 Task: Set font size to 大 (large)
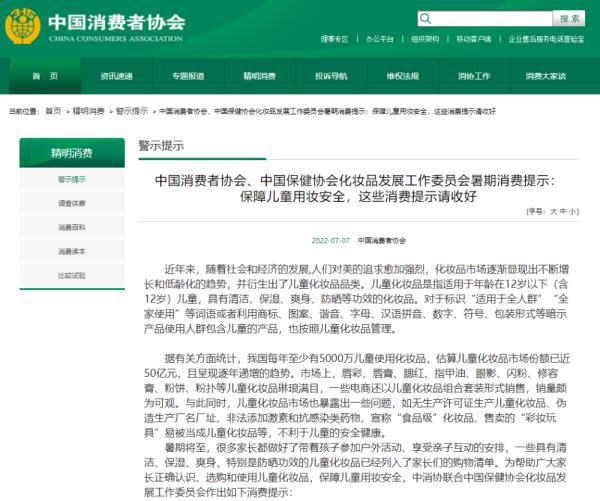point(554,211)
